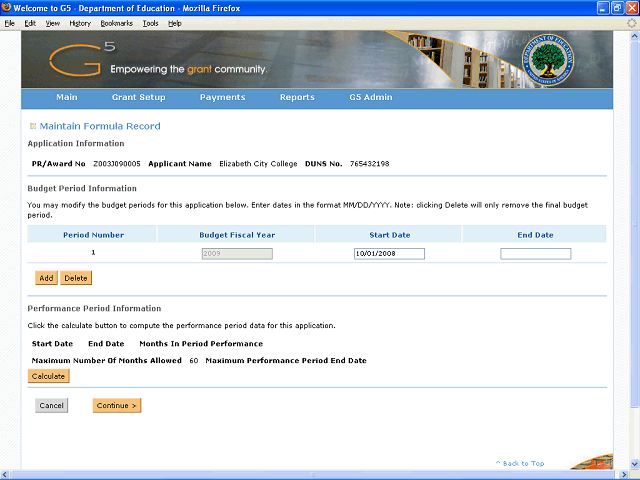The height and width of the screenshot is (480, 640).
Task: Open the File menu
Action: click(10, 22)
